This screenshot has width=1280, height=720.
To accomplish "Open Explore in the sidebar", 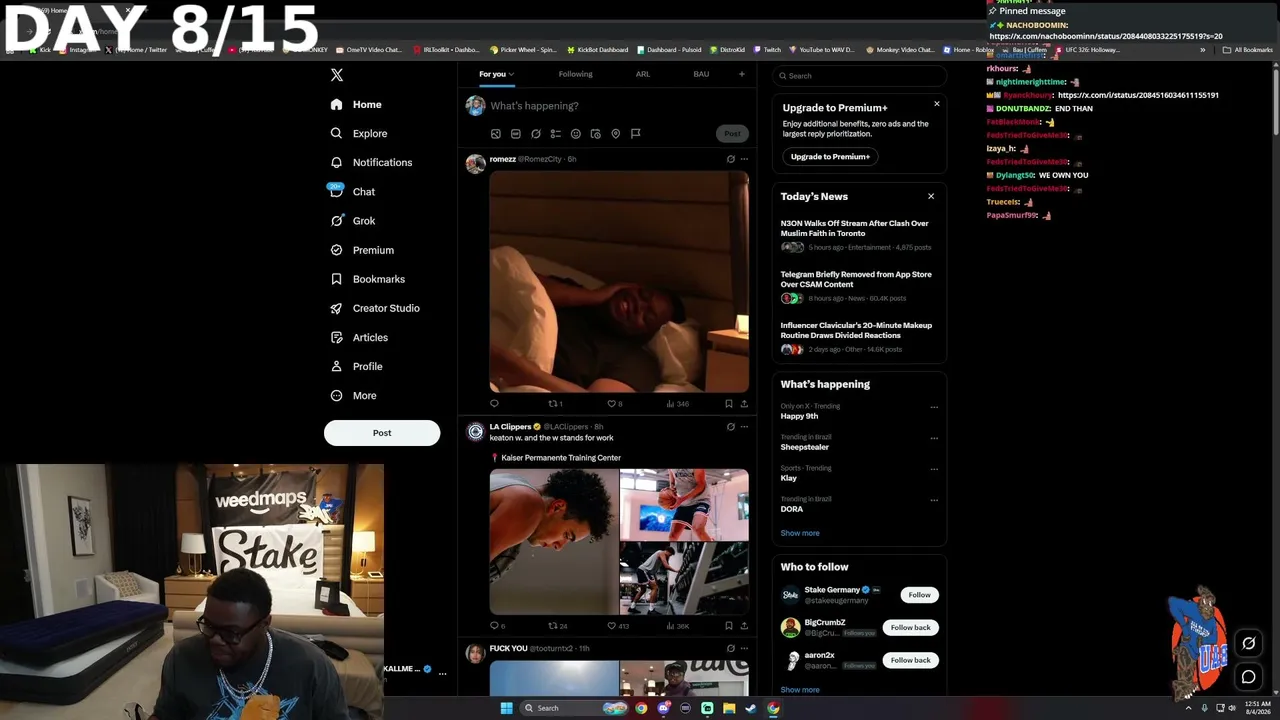I will 359,133.
